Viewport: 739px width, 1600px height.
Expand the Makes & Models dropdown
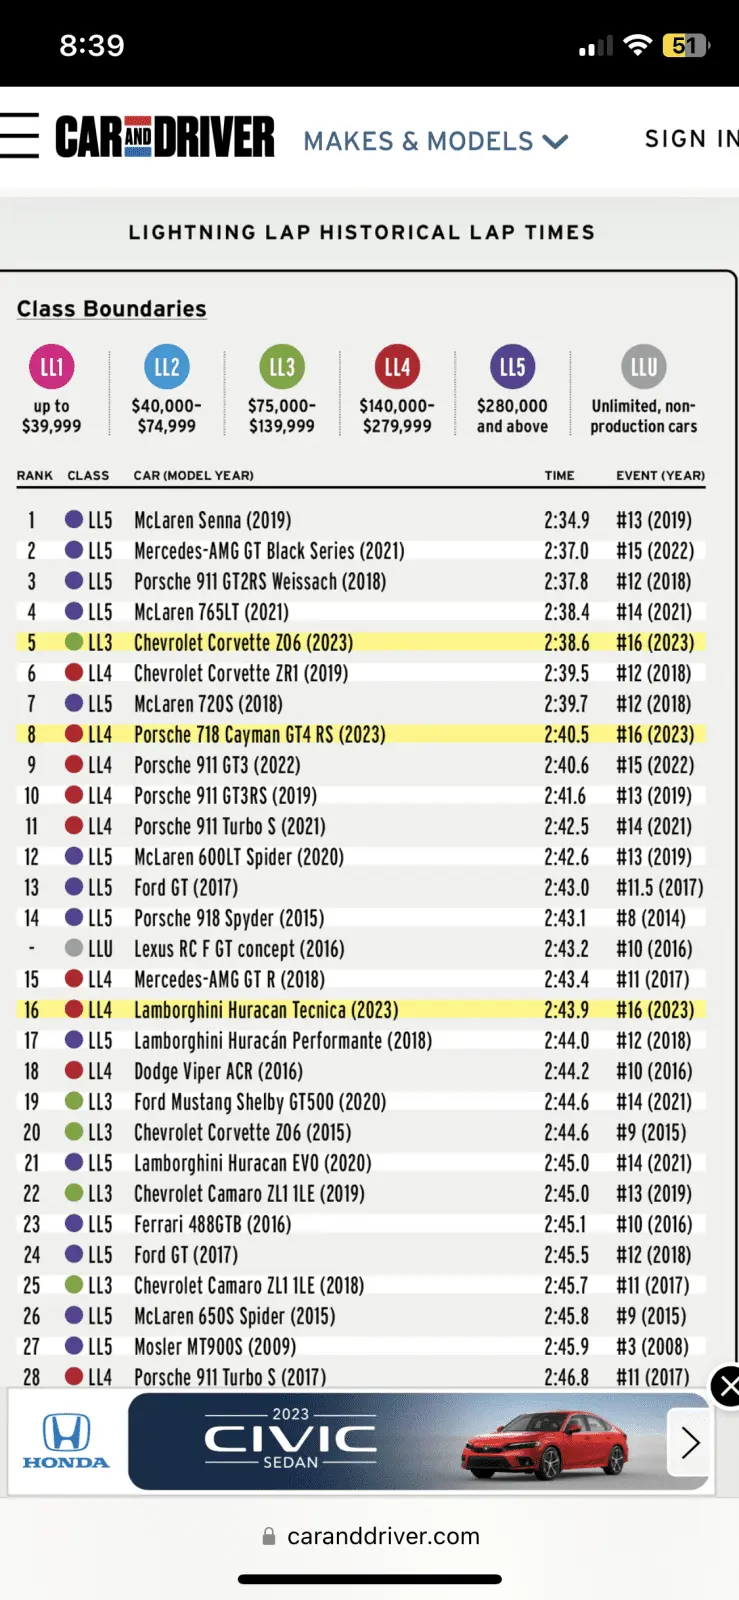[x=435, y=141]
